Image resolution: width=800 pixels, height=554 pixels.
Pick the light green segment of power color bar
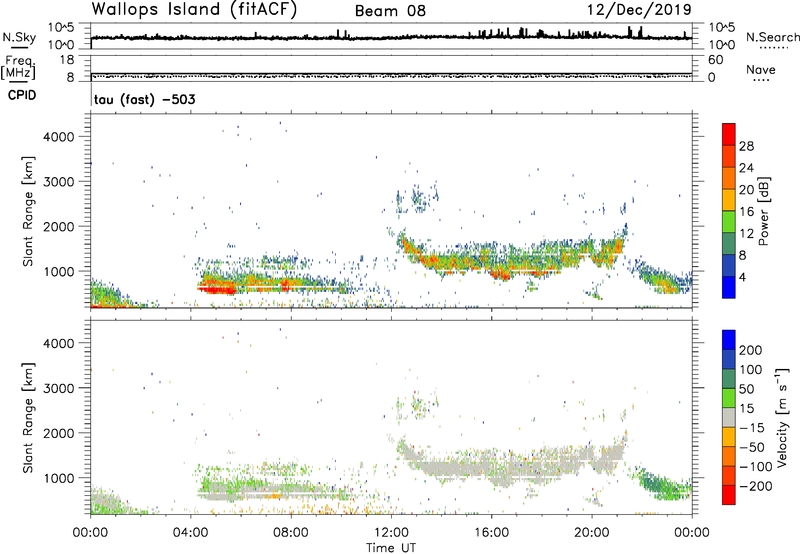point(729,222)
